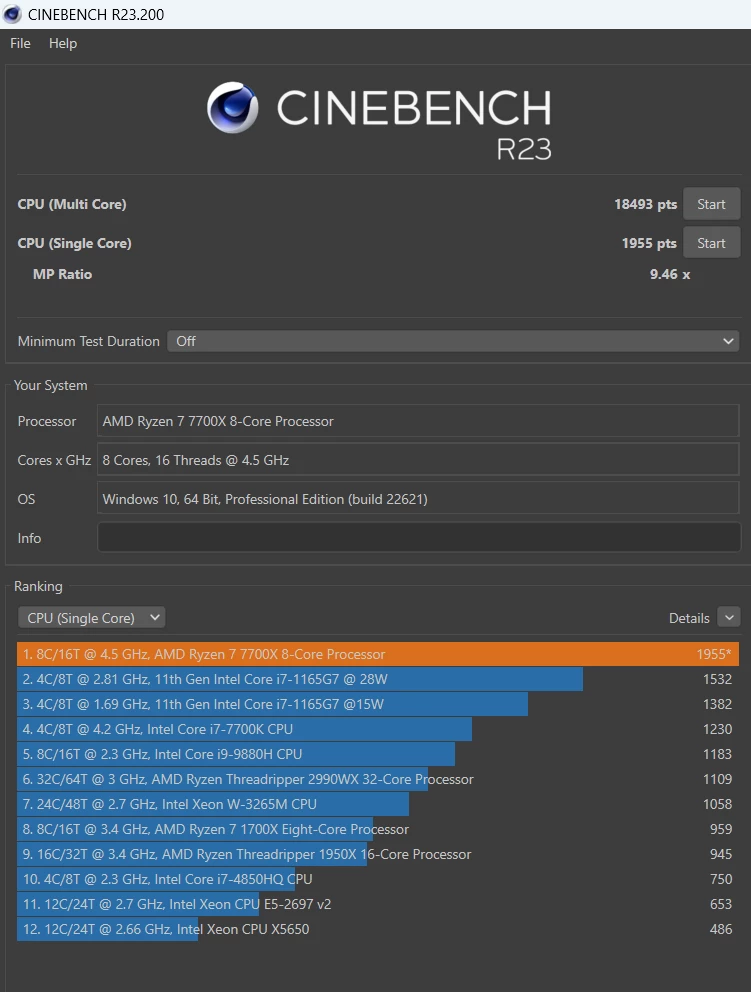Click the Processor field showing Ryzen 7 7700X
Screen dimensions: 751x992
click(x=418, y=421)
